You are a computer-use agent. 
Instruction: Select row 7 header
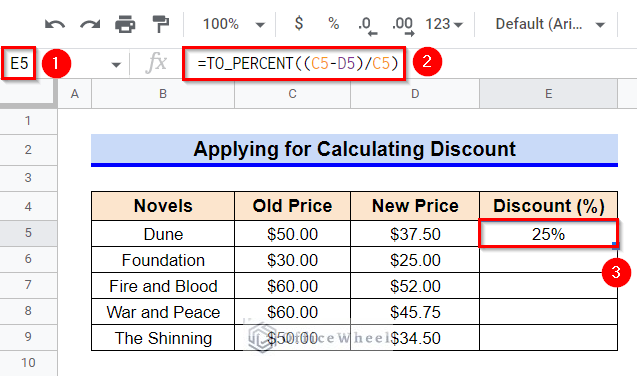tap(28, 285)
